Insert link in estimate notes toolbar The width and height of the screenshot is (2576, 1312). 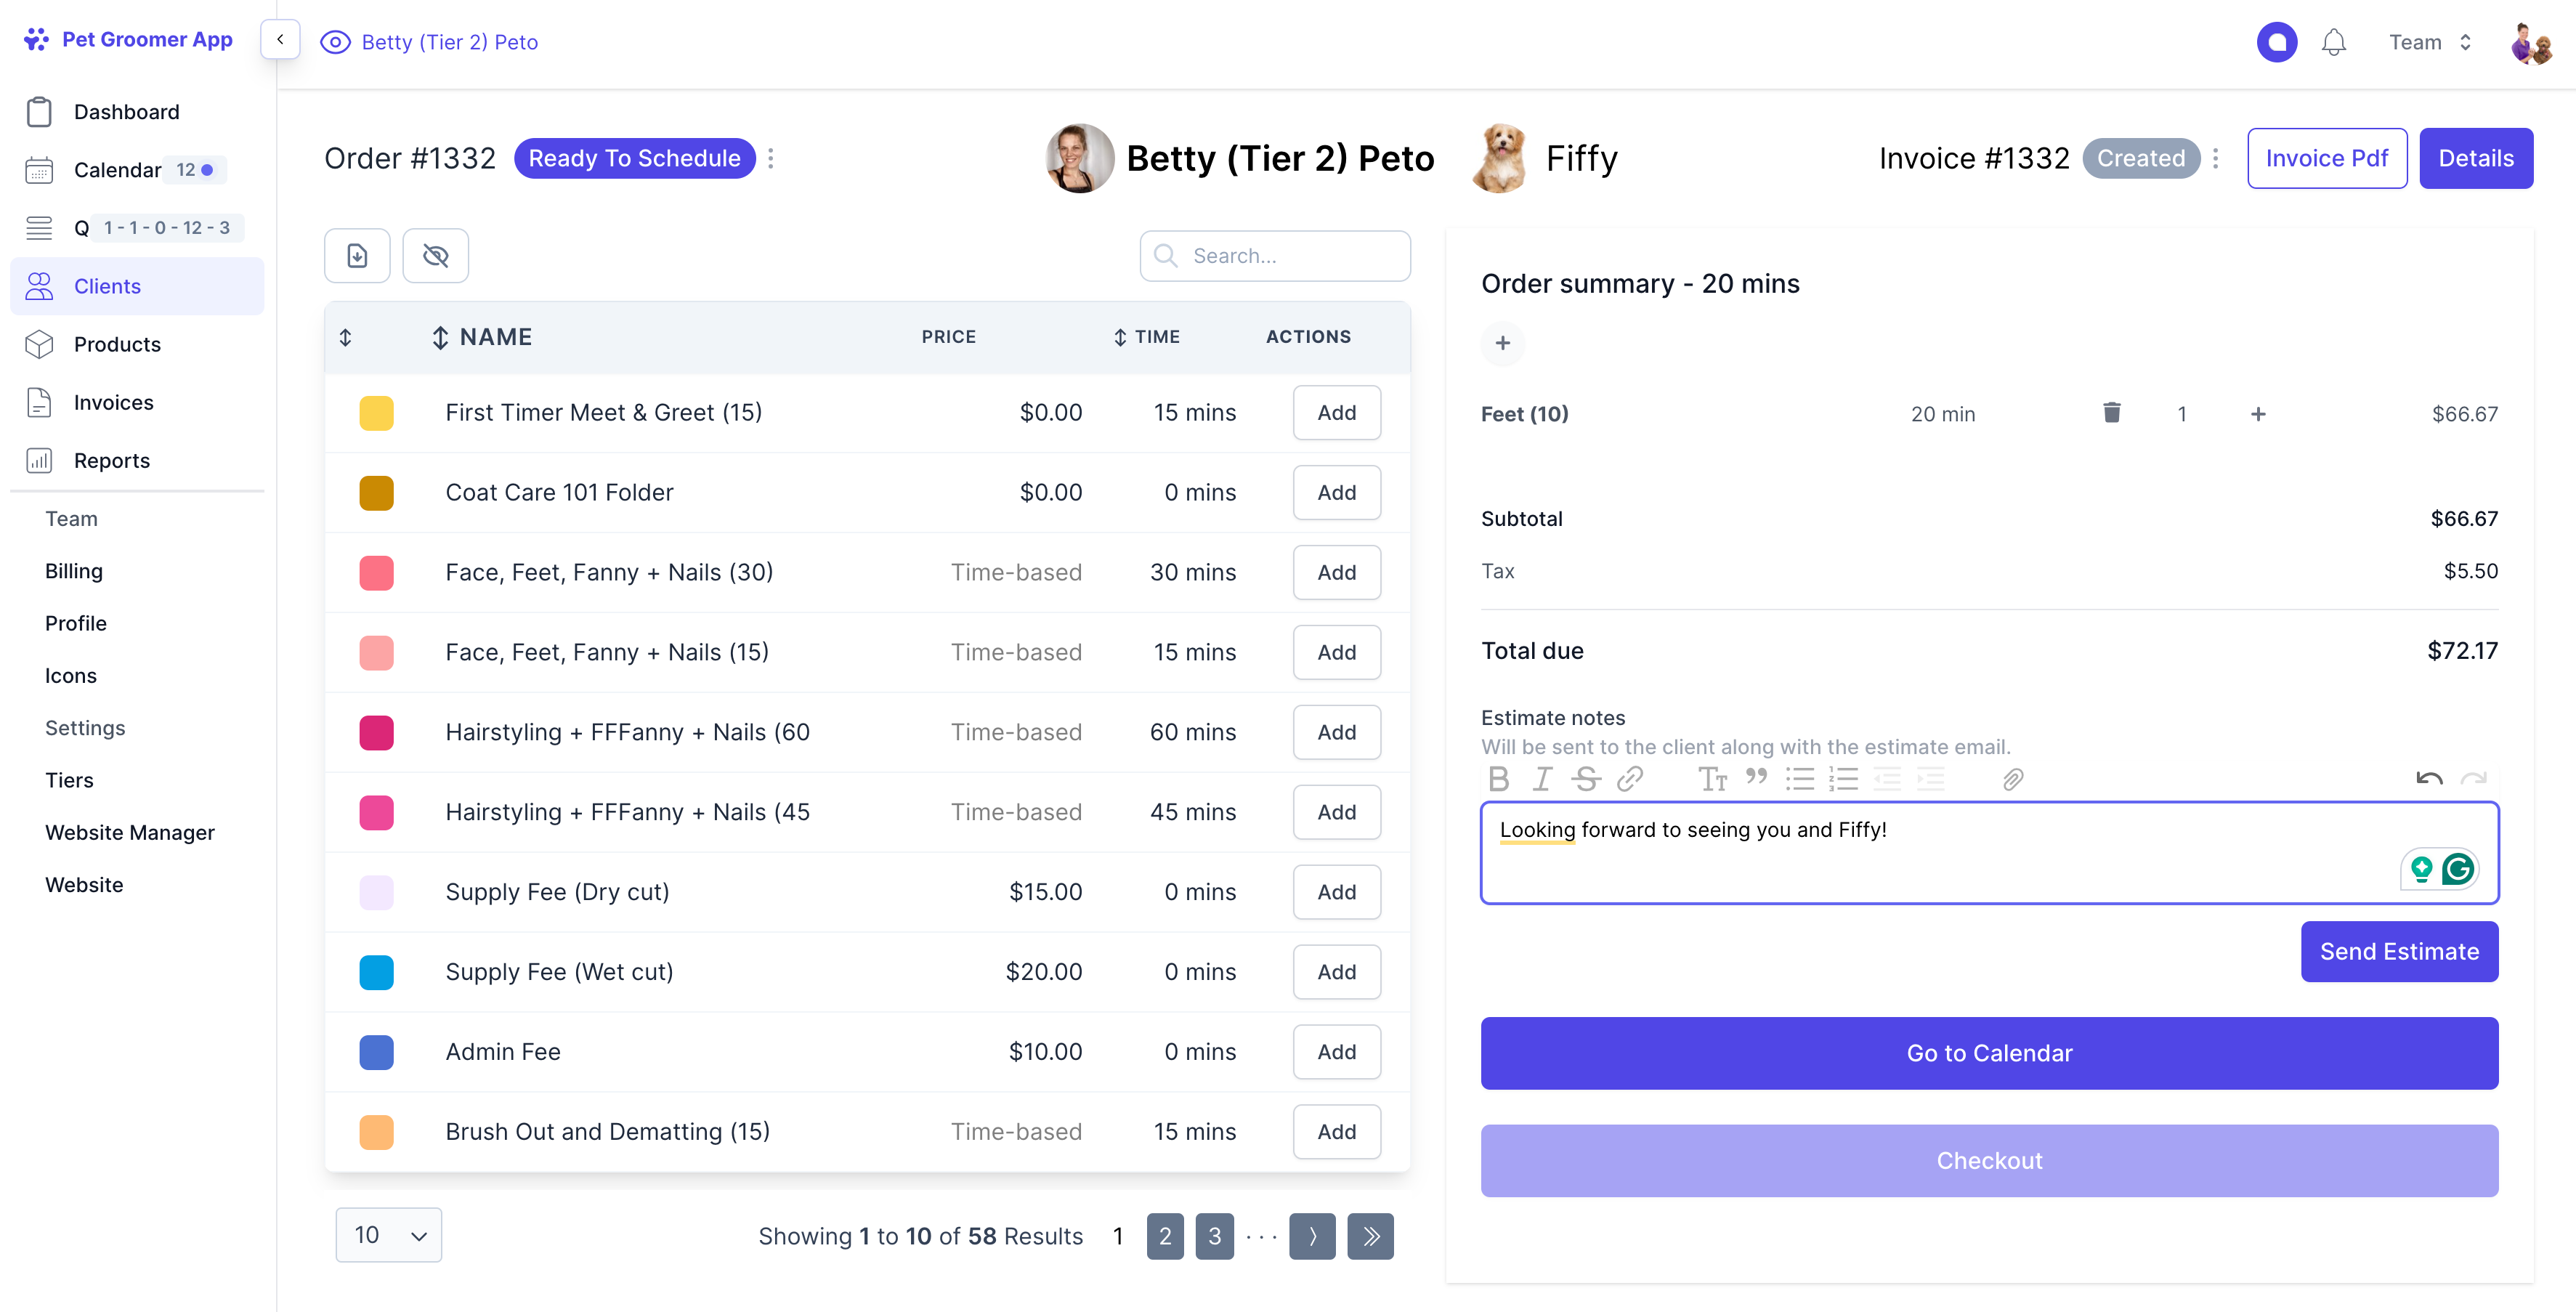(x=1630, y=779)
